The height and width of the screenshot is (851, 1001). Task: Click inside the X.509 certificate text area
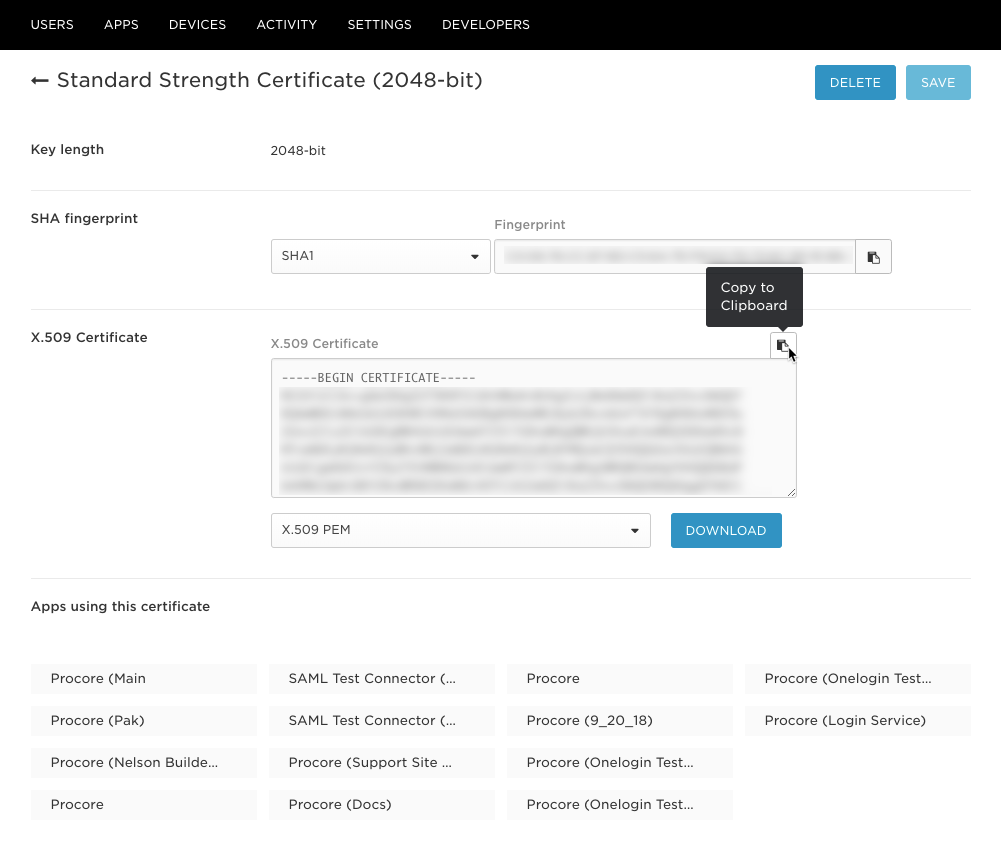(534, 428)
